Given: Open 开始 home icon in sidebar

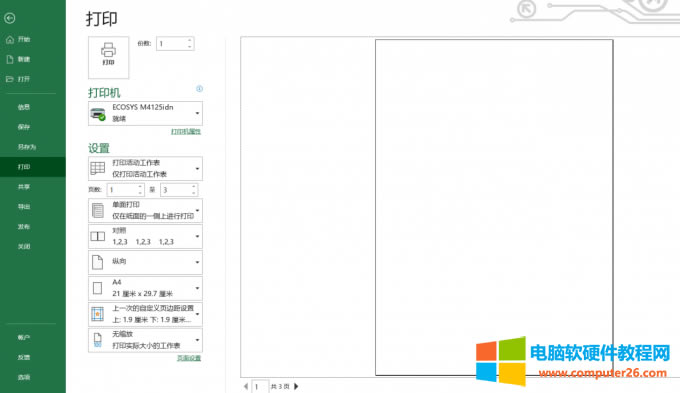Looking at the screenshot, I should pos(10,39).
